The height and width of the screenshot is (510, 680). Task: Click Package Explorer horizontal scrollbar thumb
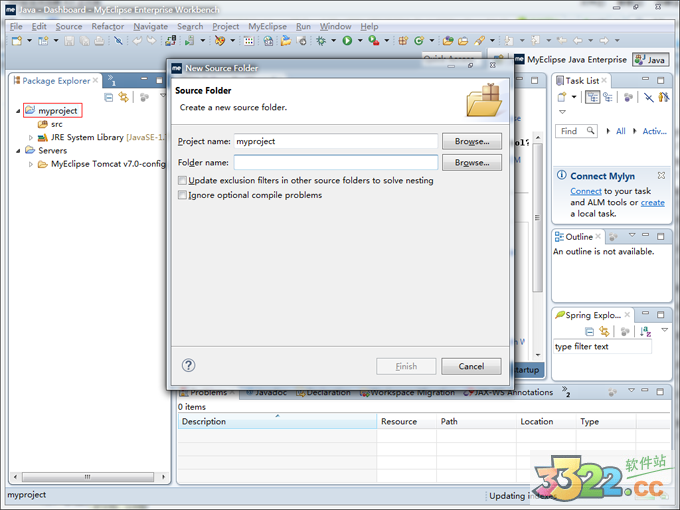88,477
